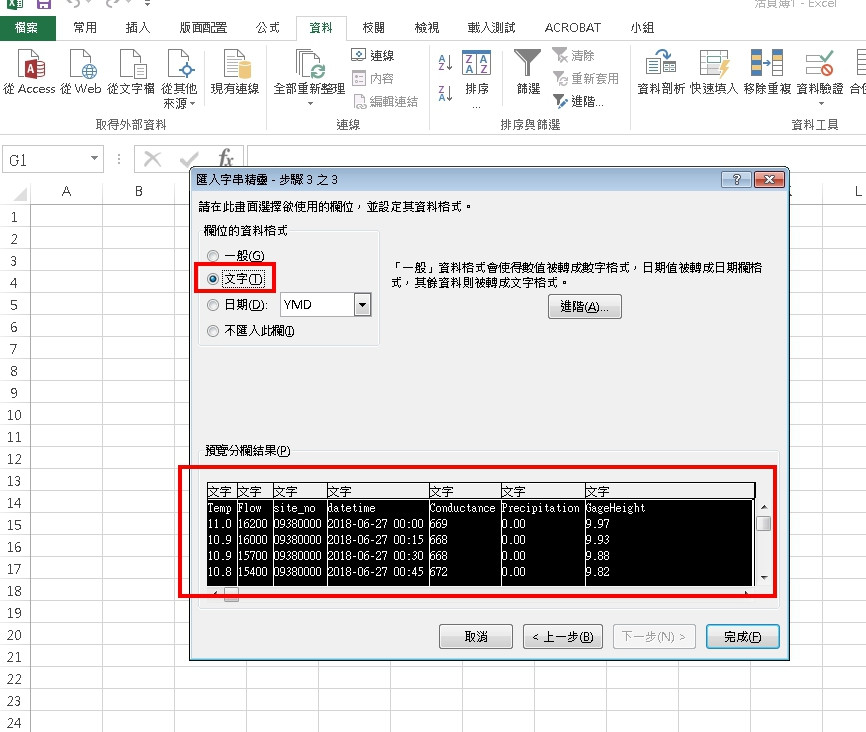Click the save icon in quick access
Screen dimensions: 866x732
coord(44,4)
